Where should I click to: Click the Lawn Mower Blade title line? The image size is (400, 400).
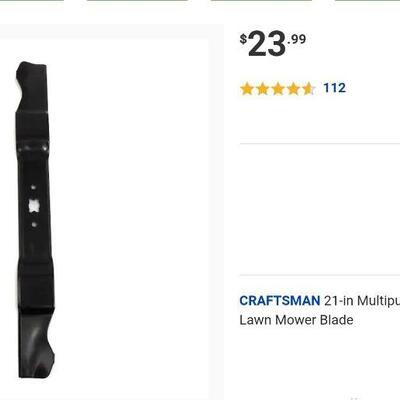(x=296, y=320)
